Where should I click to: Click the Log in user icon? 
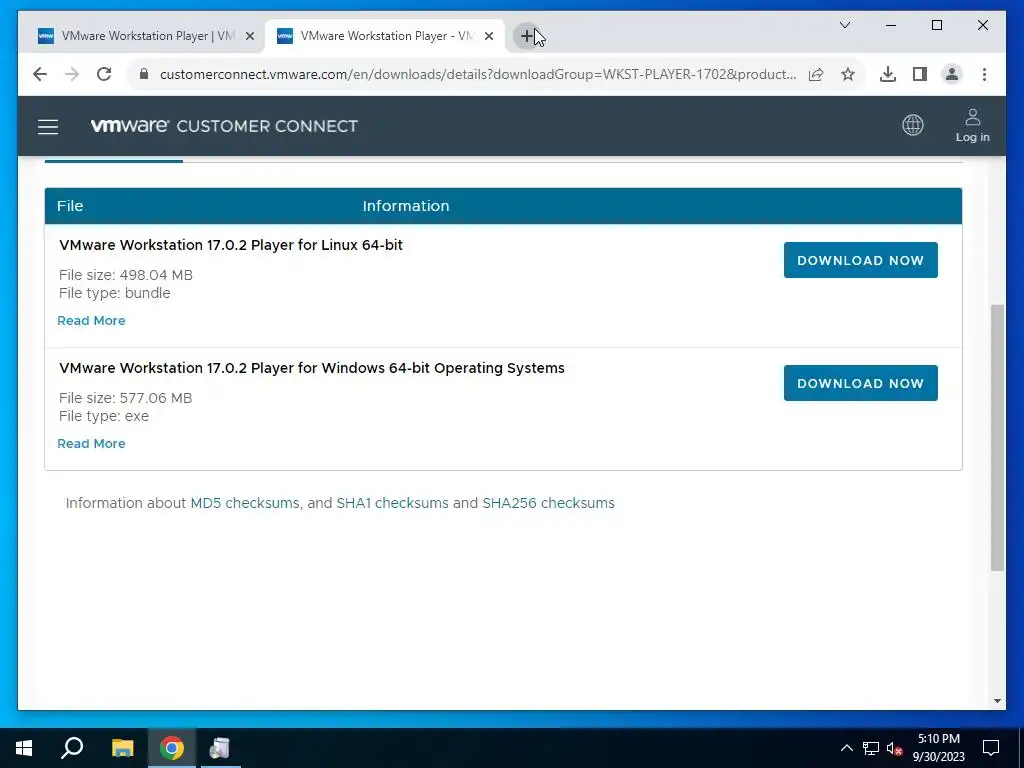[972, 125]
